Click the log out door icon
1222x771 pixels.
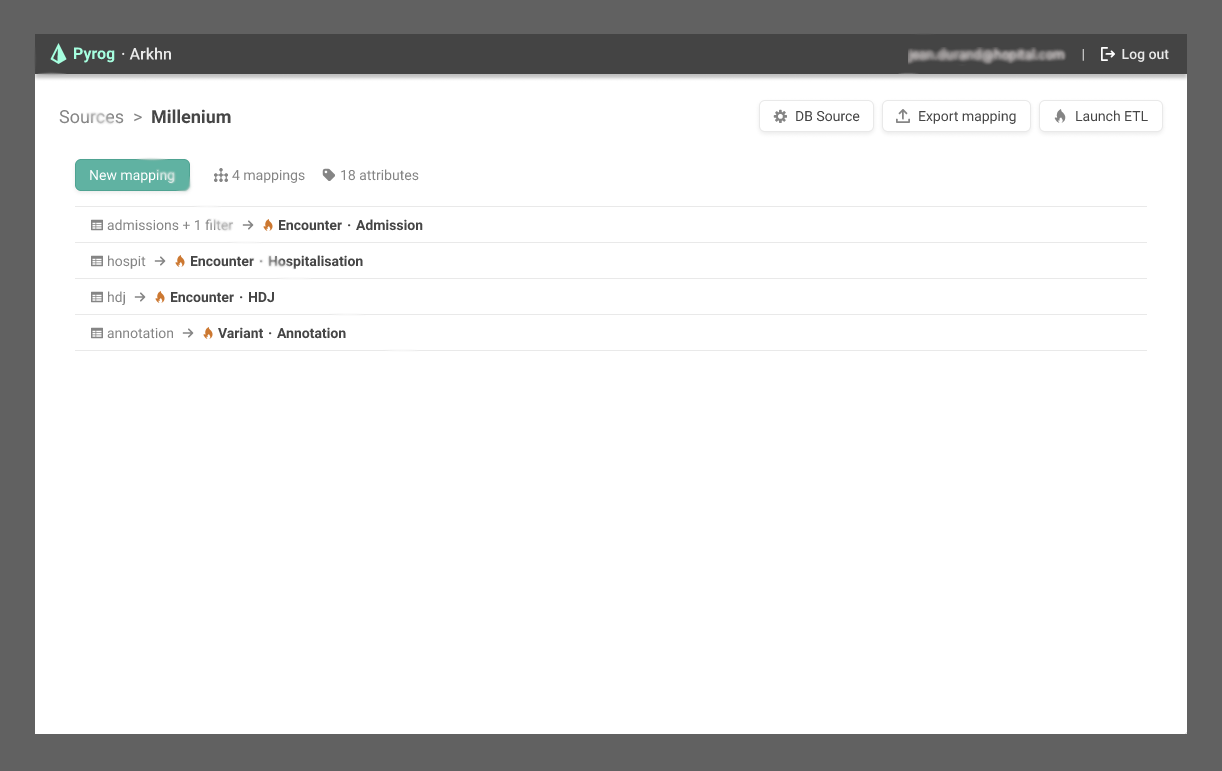[1108, 54]
